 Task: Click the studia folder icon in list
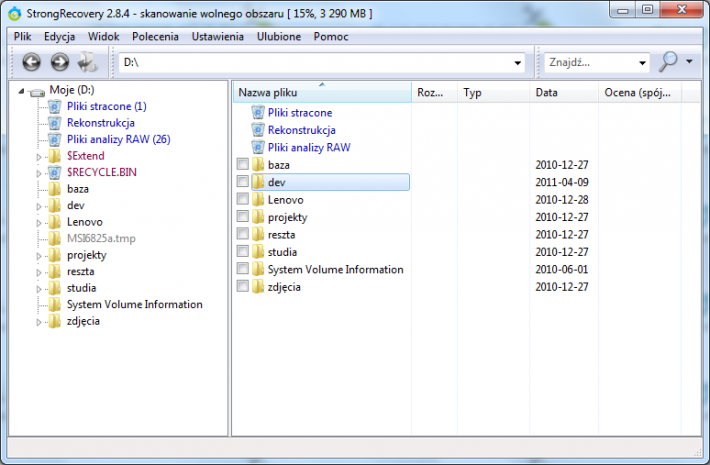[258, 252]
